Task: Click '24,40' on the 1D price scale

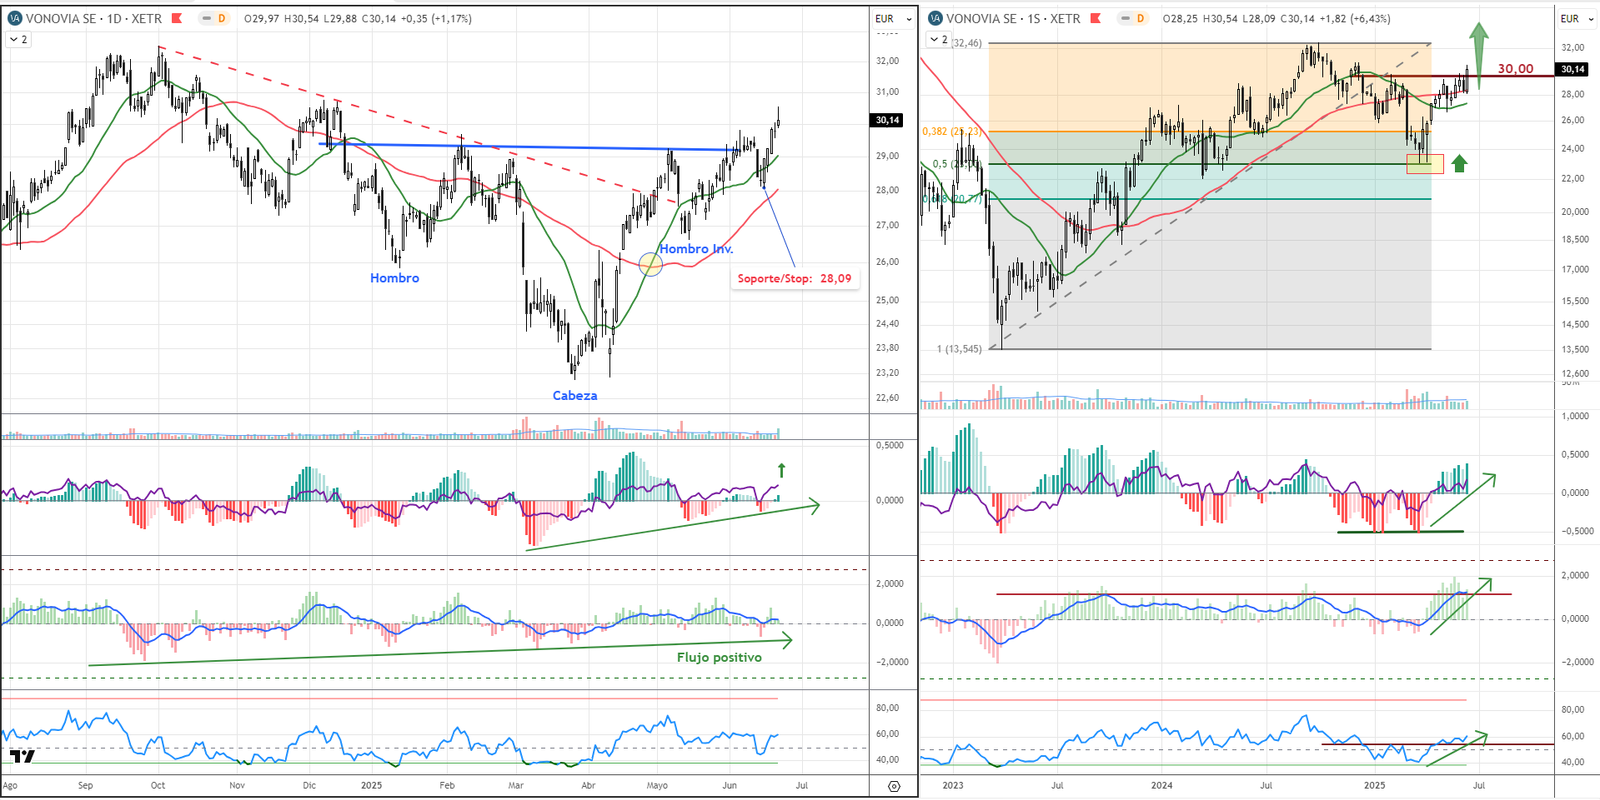Action: [x=887, y=324]
